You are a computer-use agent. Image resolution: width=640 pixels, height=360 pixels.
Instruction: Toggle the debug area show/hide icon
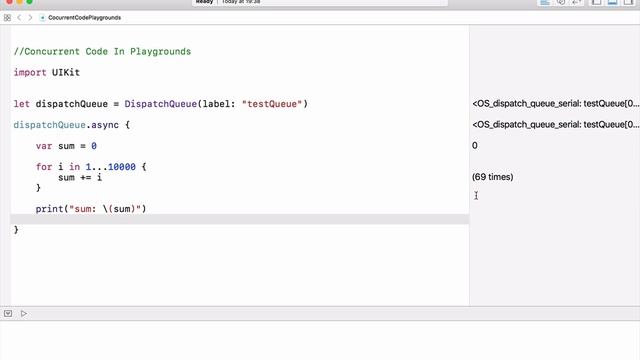tap(8, 313)
